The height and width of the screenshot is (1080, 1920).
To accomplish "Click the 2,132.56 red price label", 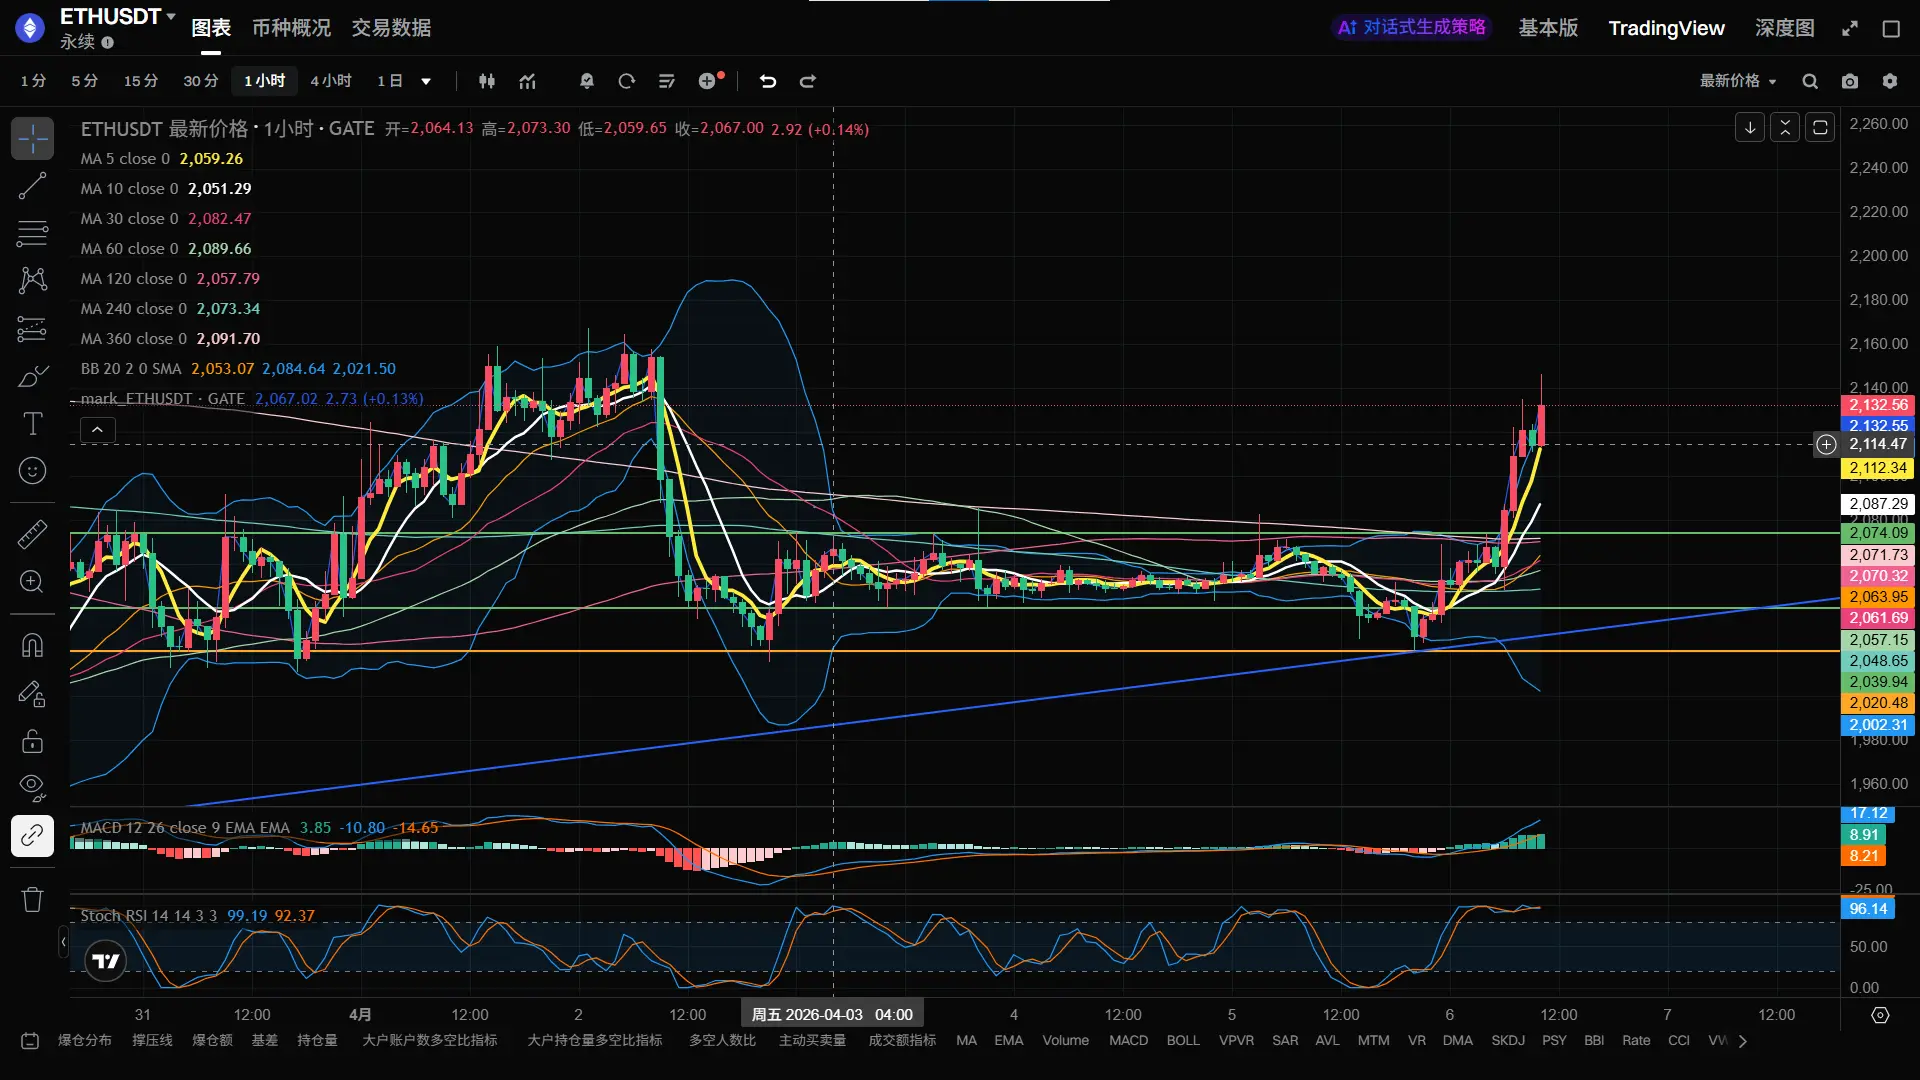I will [1877, 405].
